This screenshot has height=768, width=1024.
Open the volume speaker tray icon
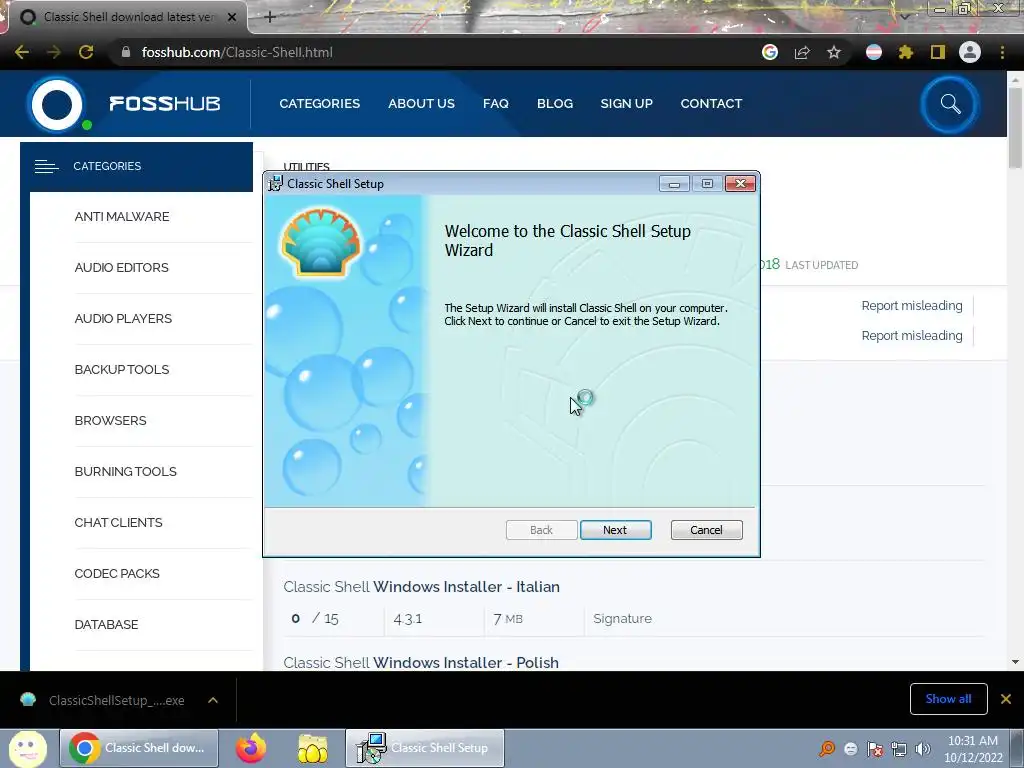(923, 749)
